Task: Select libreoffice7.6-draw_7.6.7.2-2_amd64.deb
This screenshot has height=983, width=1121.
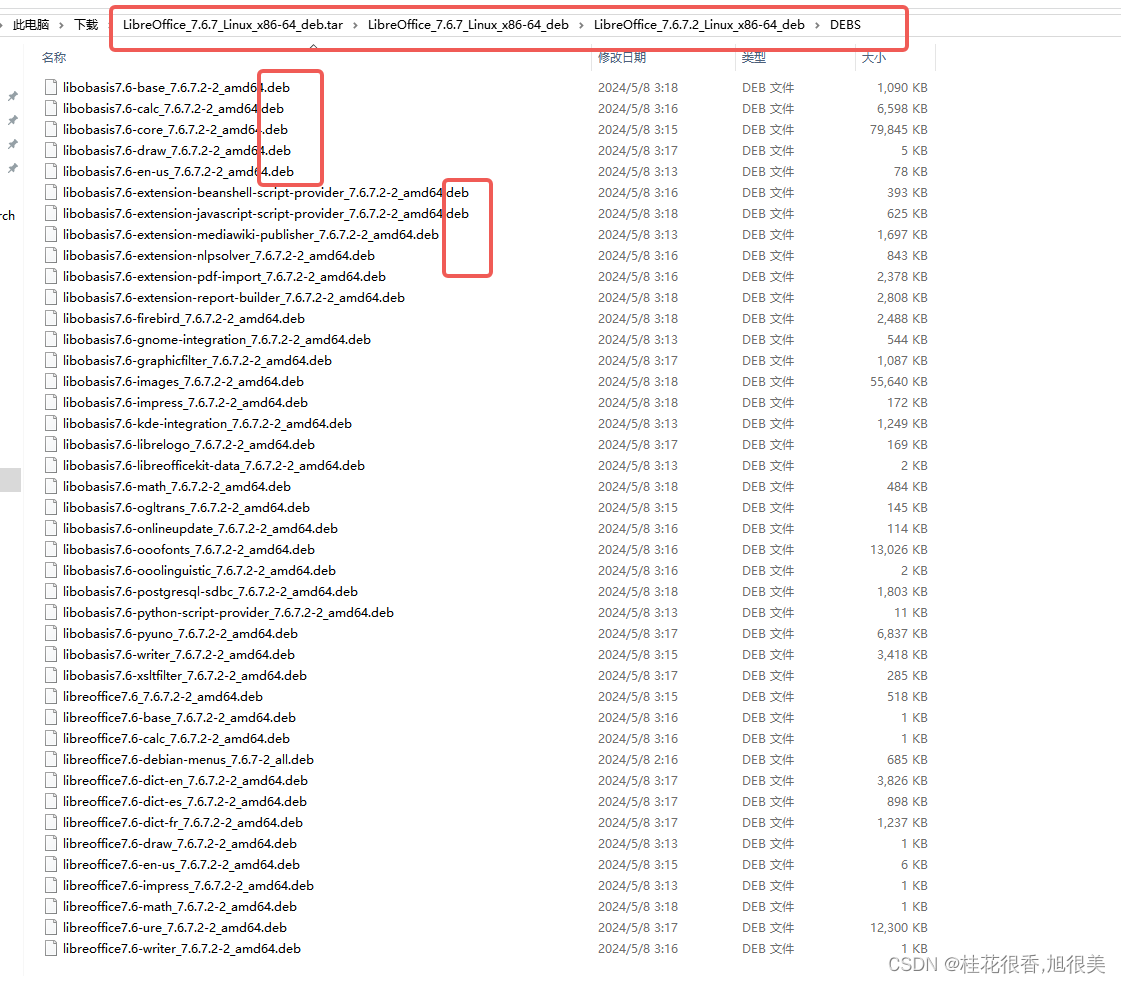Action: coord(179,844)
